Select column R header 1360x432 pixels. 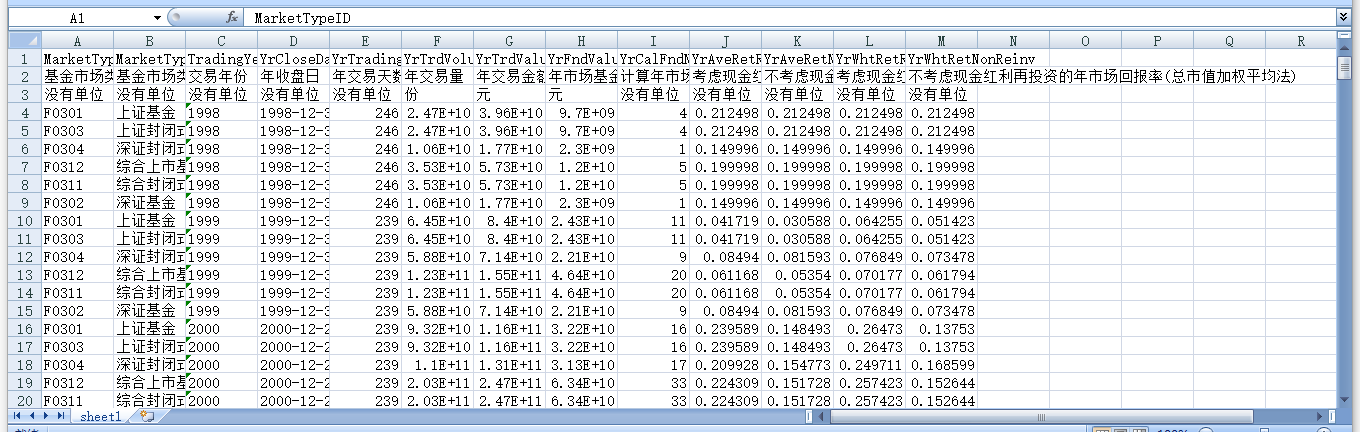pyautogui.click(x=1301, y=41)
